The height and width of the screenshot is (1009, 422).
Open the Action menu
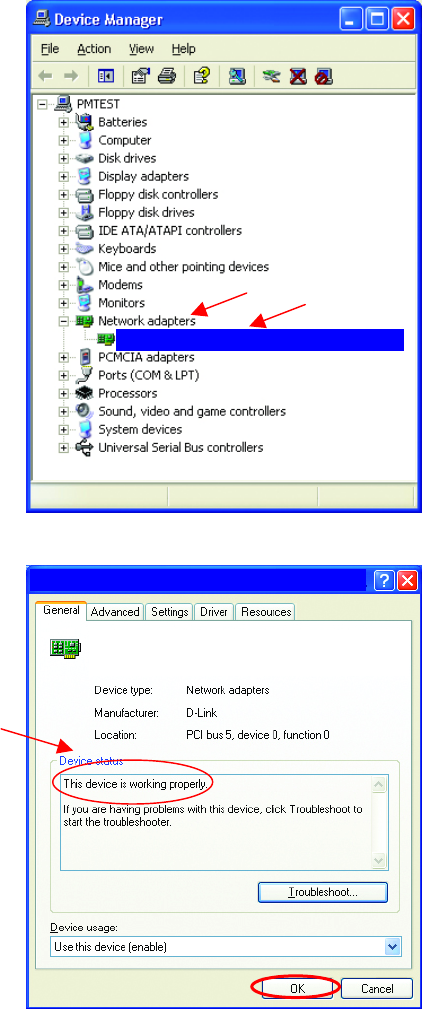click(94, 49)
